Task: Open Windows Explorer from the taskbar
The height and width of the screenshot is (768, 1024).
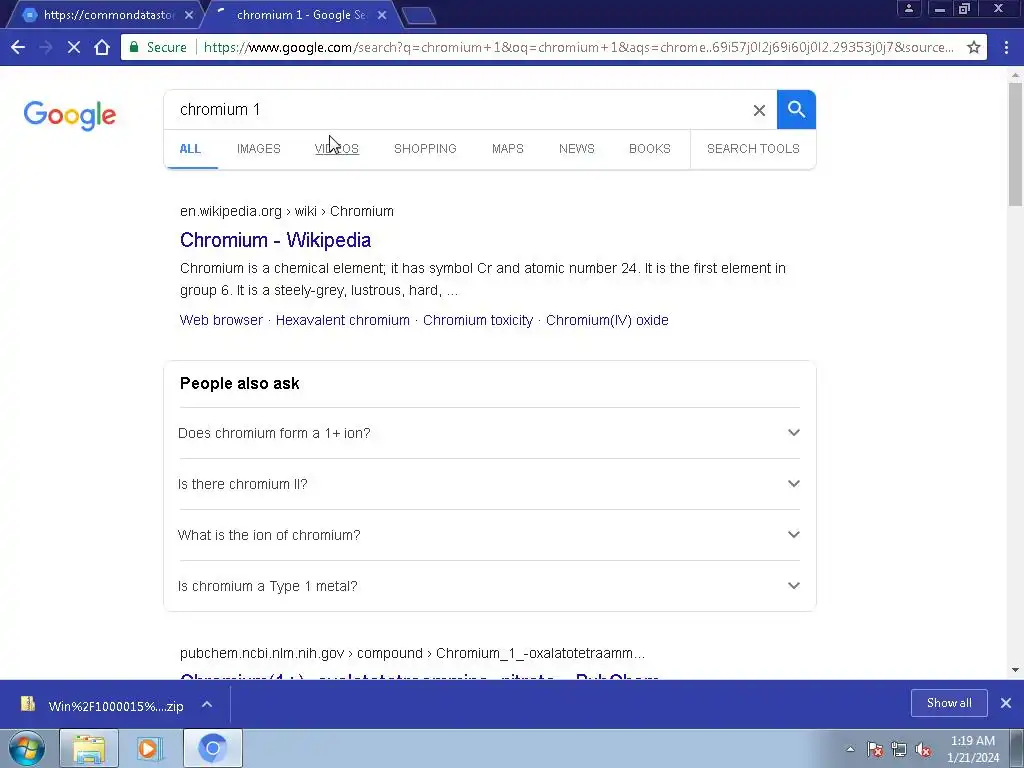Action: (x=89, y=748)
